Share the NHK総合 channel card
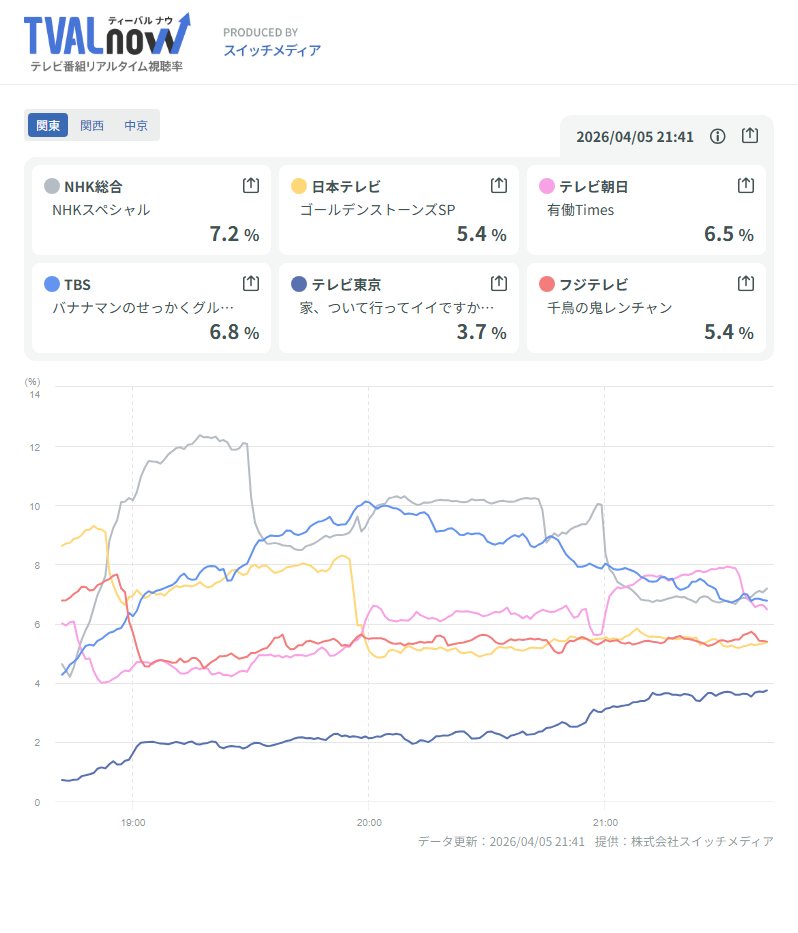Image resolution: width=798 pixels, height=933 pixels. click(x=251, y=185)
